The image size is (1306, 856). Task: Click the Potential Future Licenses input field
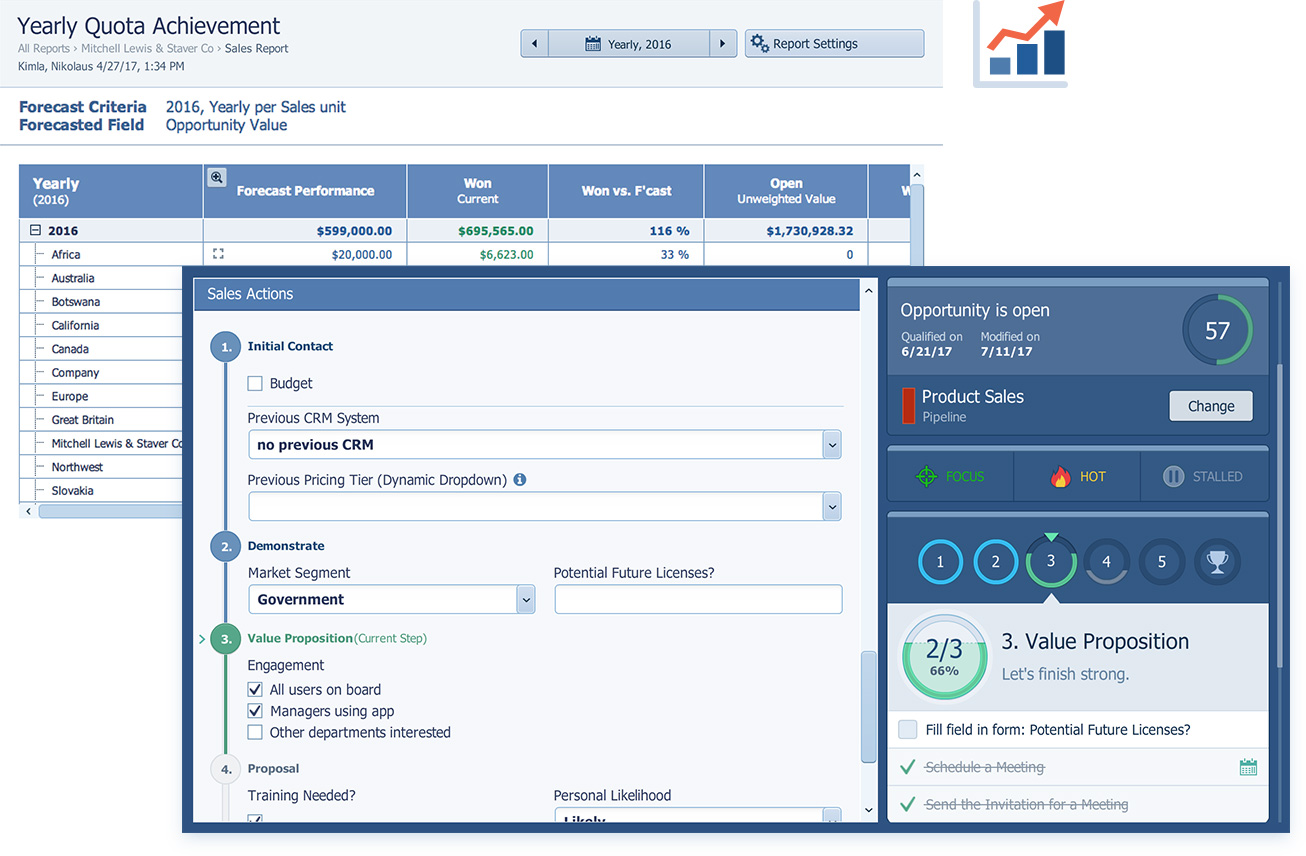(x=698, y=600)
